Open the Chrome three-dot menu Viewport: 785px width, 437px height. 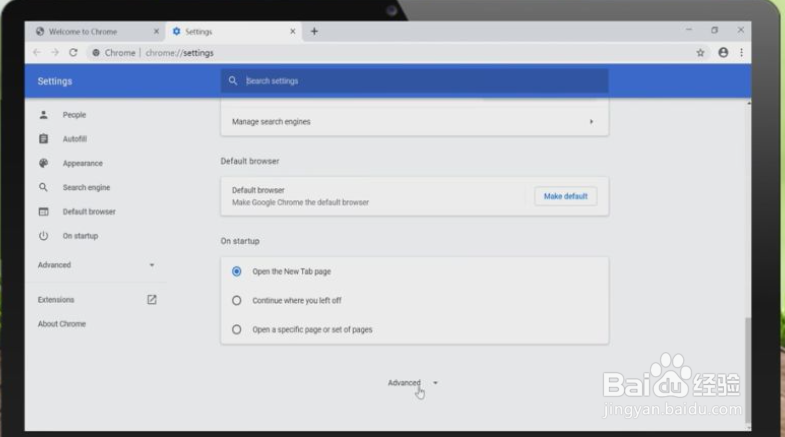[x=741, y=52]
